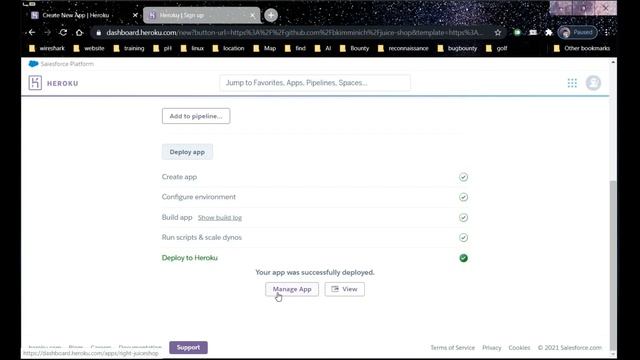Open the Show build log link
The height and width of the screenshot is (360, 640).
click(x=220, y=218)
